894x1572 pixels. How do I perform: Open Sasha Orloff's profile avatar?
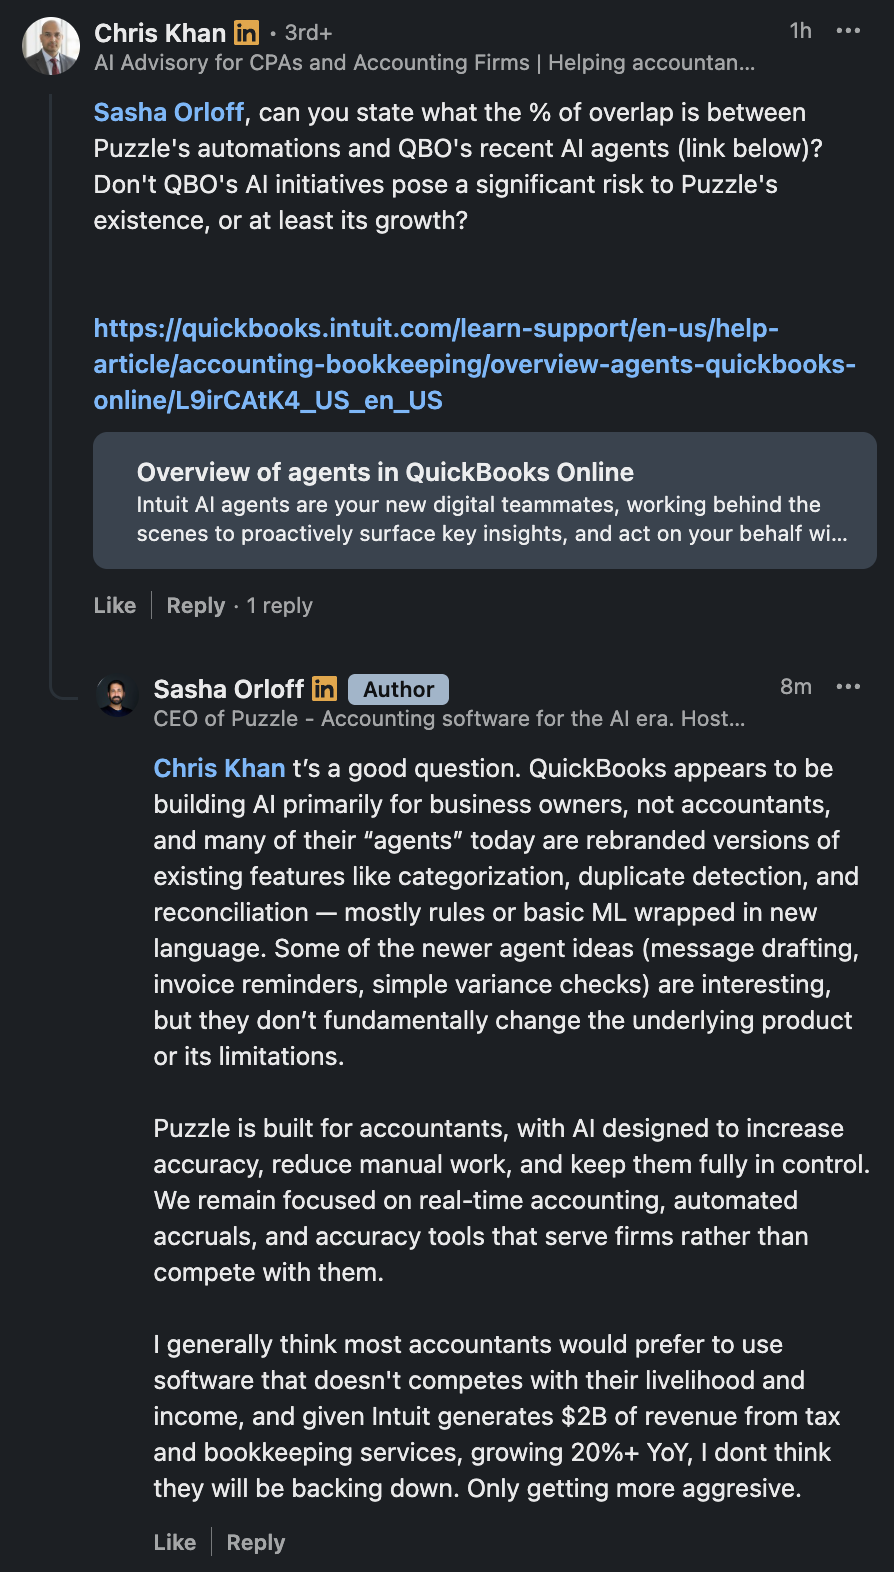[117, 696]
